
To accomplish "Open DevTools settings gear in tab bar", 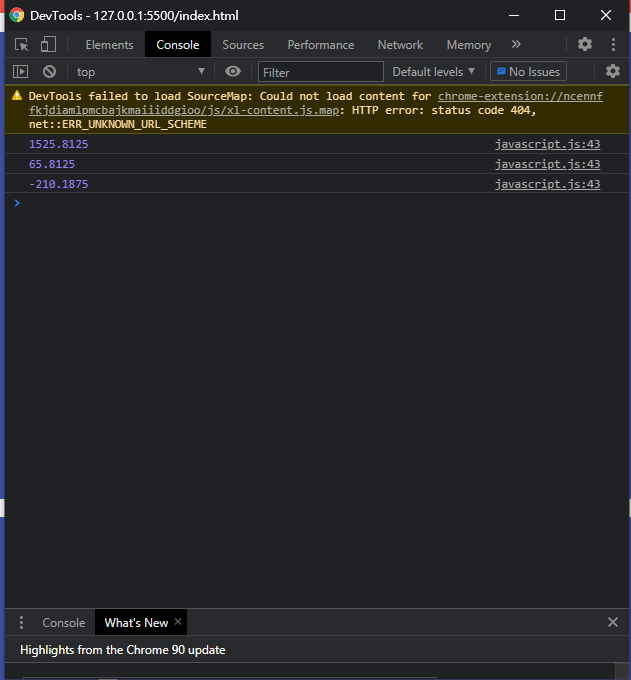I will pos(585,45).
